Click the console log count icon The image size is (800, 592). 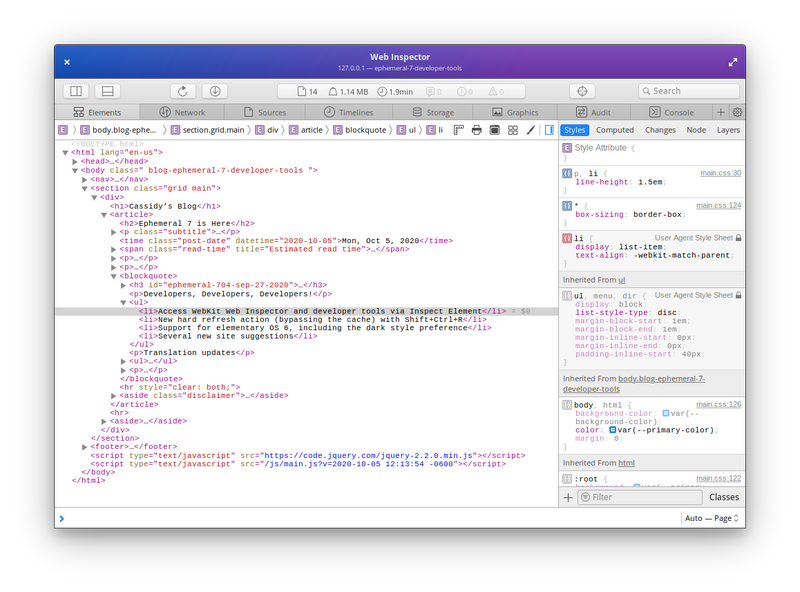434,92
